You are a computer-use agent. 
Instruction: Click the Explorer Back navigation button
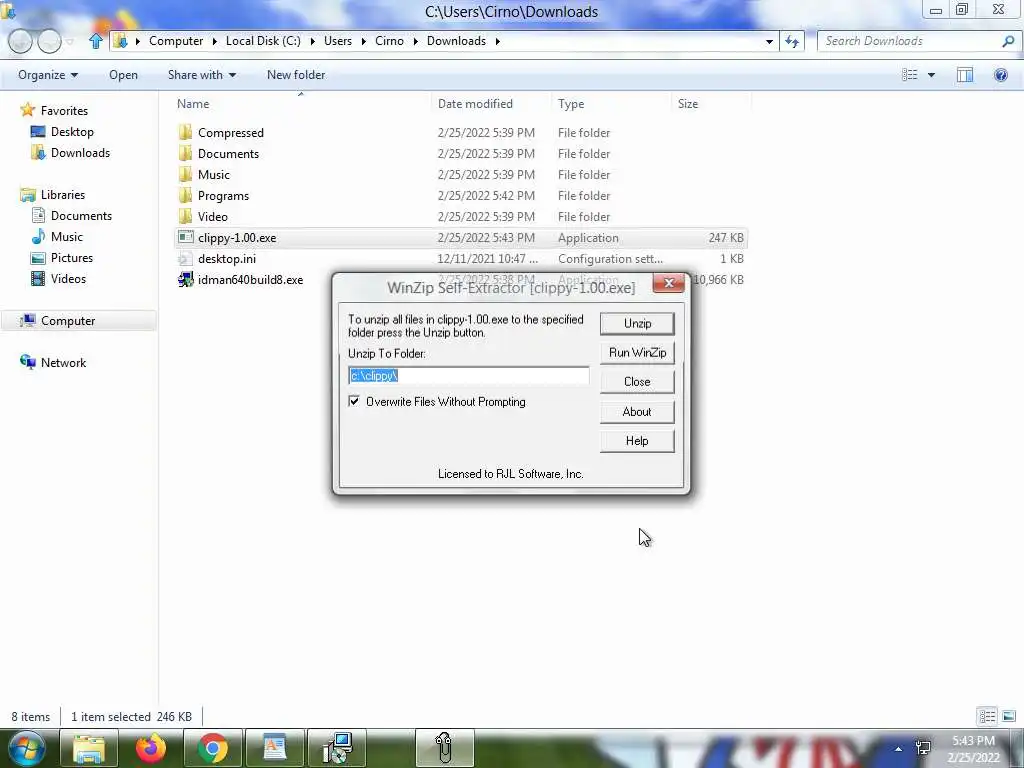pyautogui.click(x=20, y=42)
